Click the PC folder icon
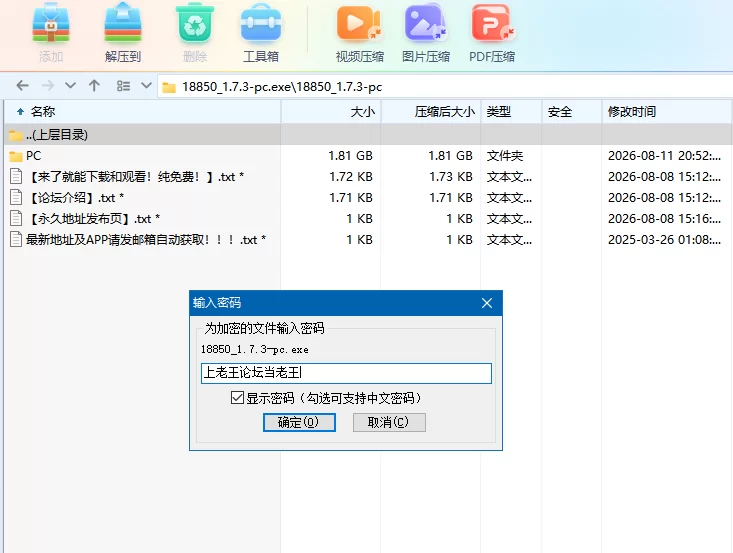Screen dimensions: 733x553 click(16, 156)
